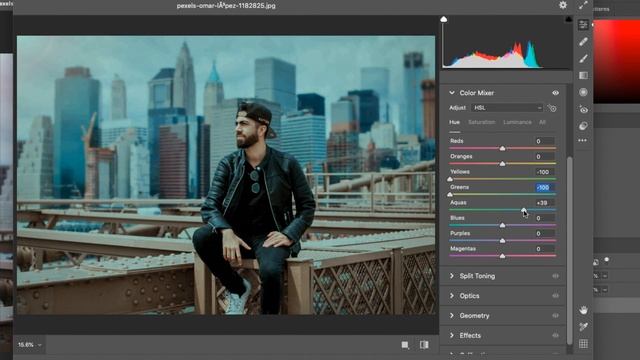Click the Aquas hue slider handle
The height and width of the screenshot is (360, 640).
click(523, 210)
